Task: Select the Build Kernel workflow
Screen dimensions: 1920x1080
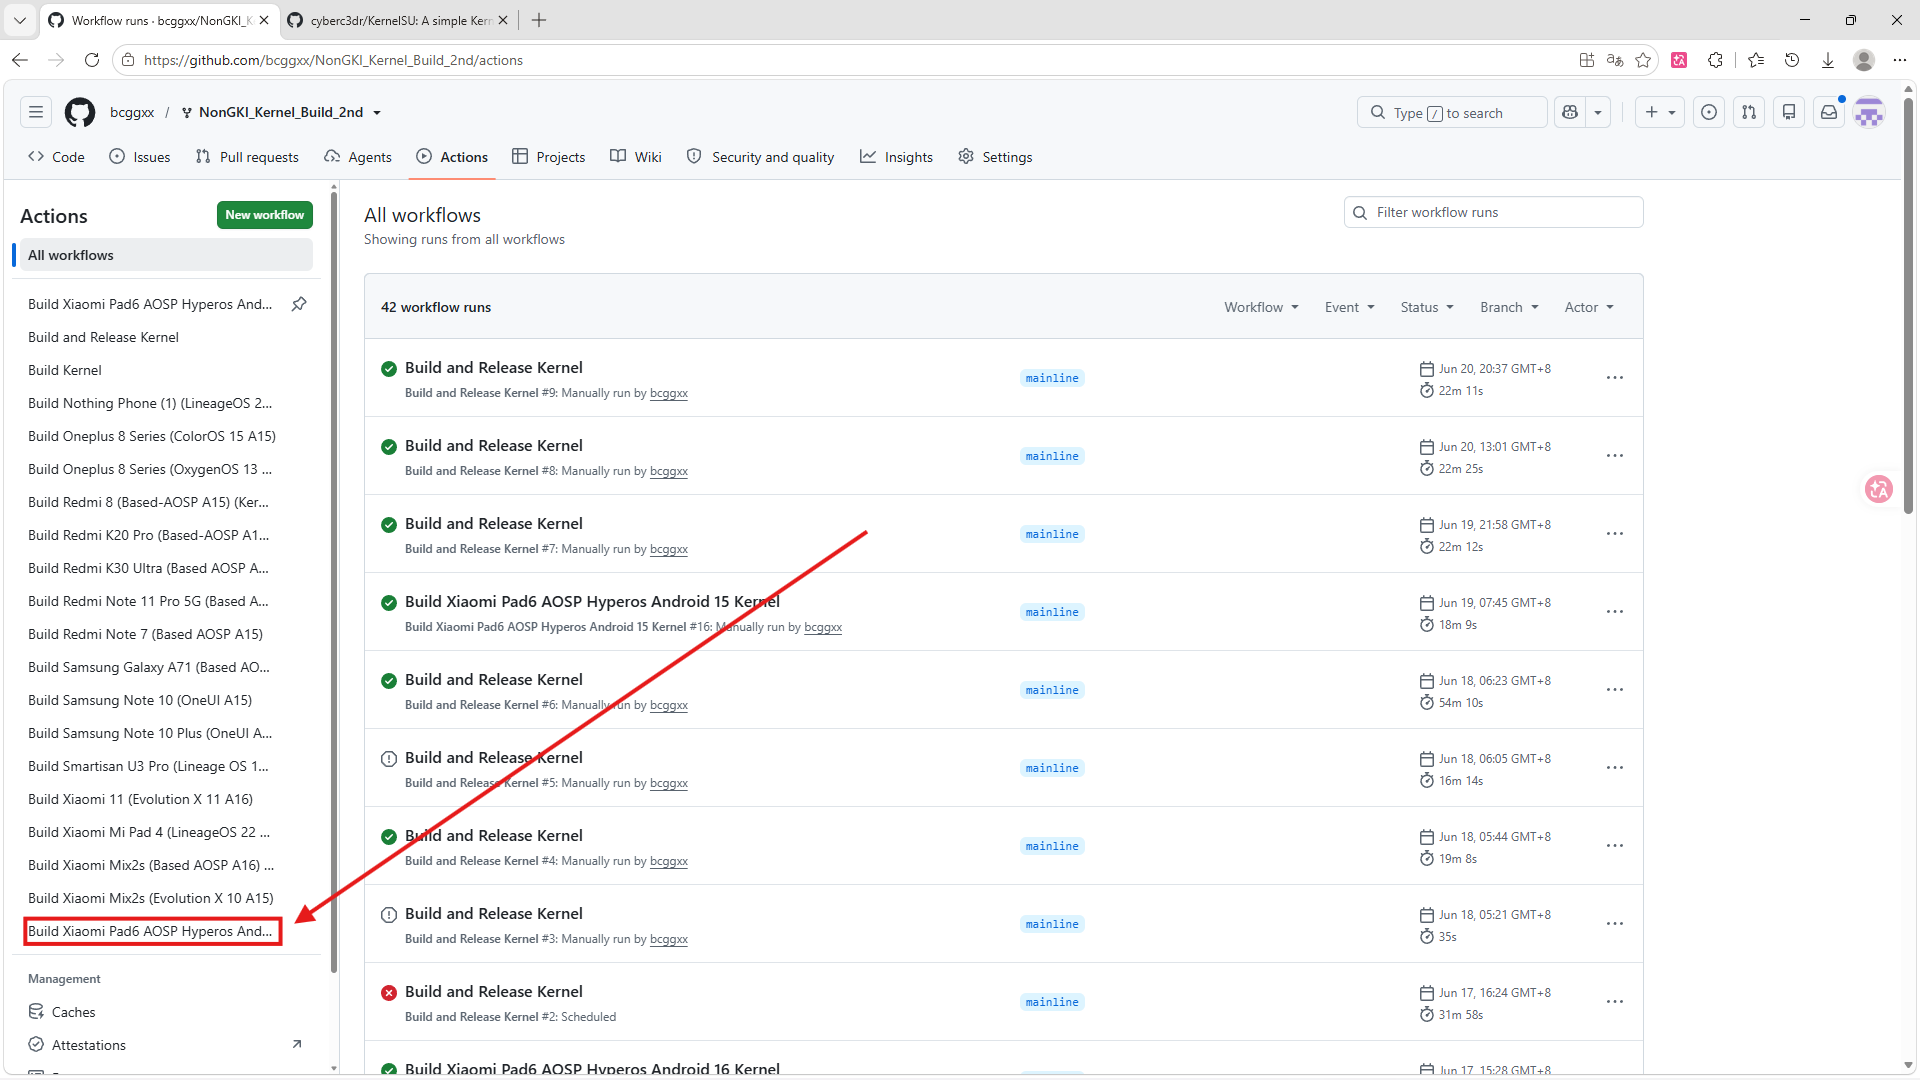Action: coord(65,370)
